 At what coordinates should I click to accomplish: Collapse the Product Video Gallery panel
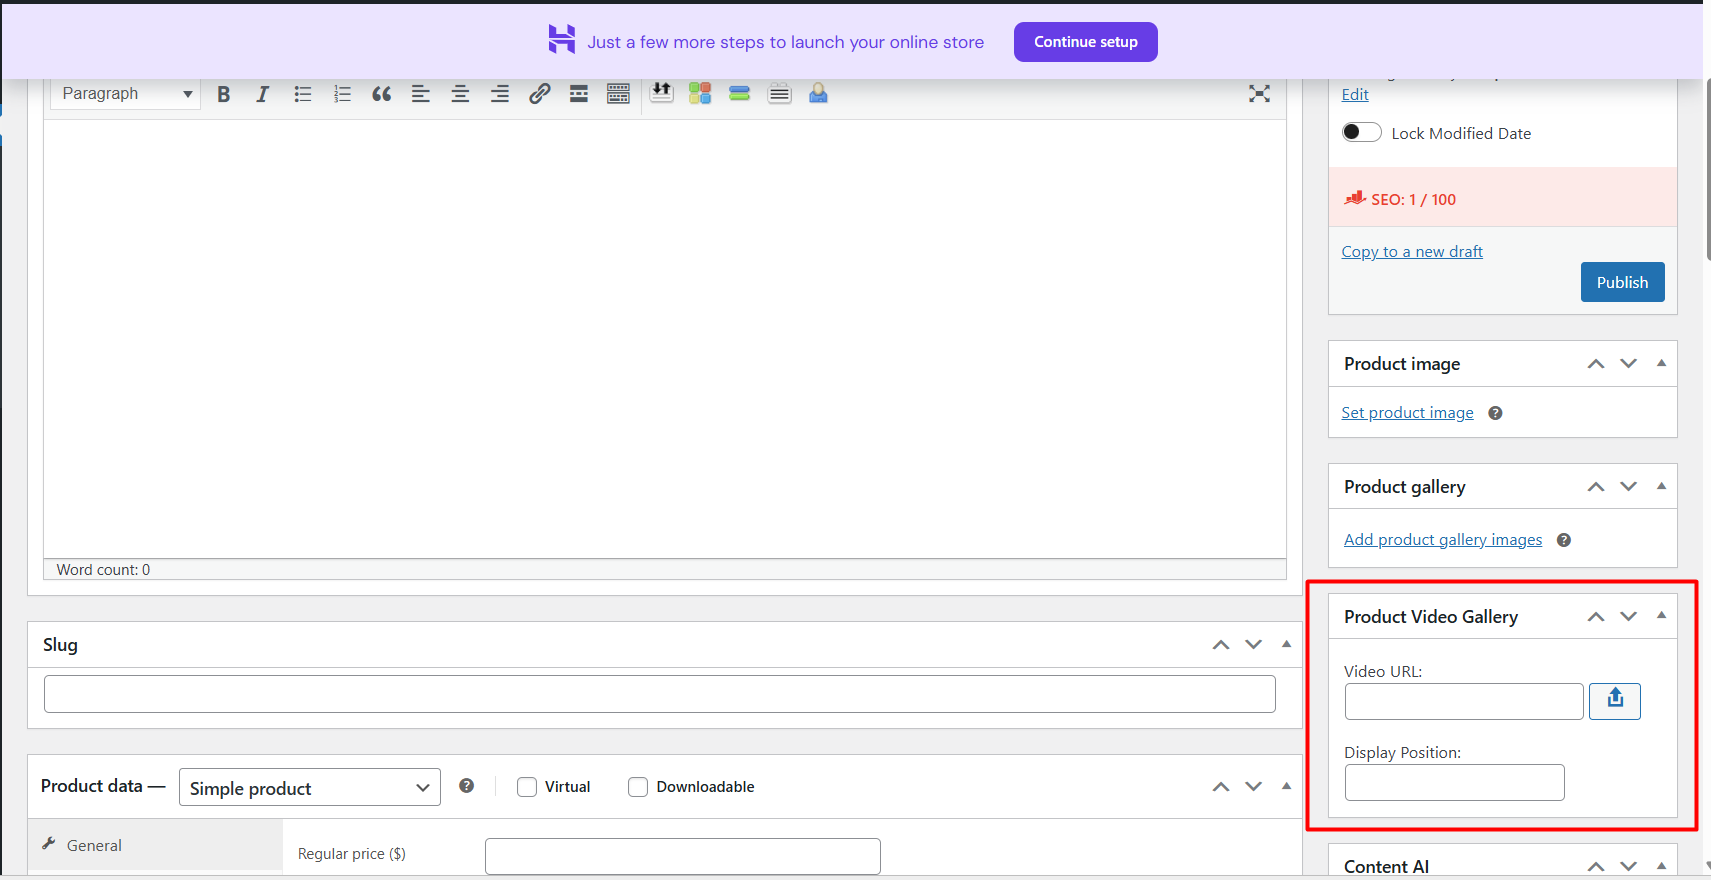[x=1661, y=615]
